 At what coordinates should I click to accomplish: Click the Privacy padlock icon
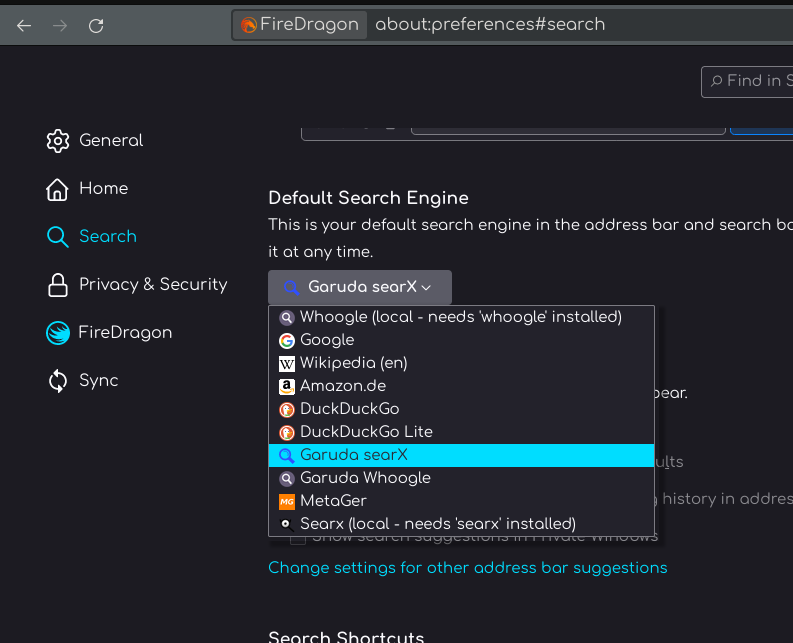click(58, 285)
